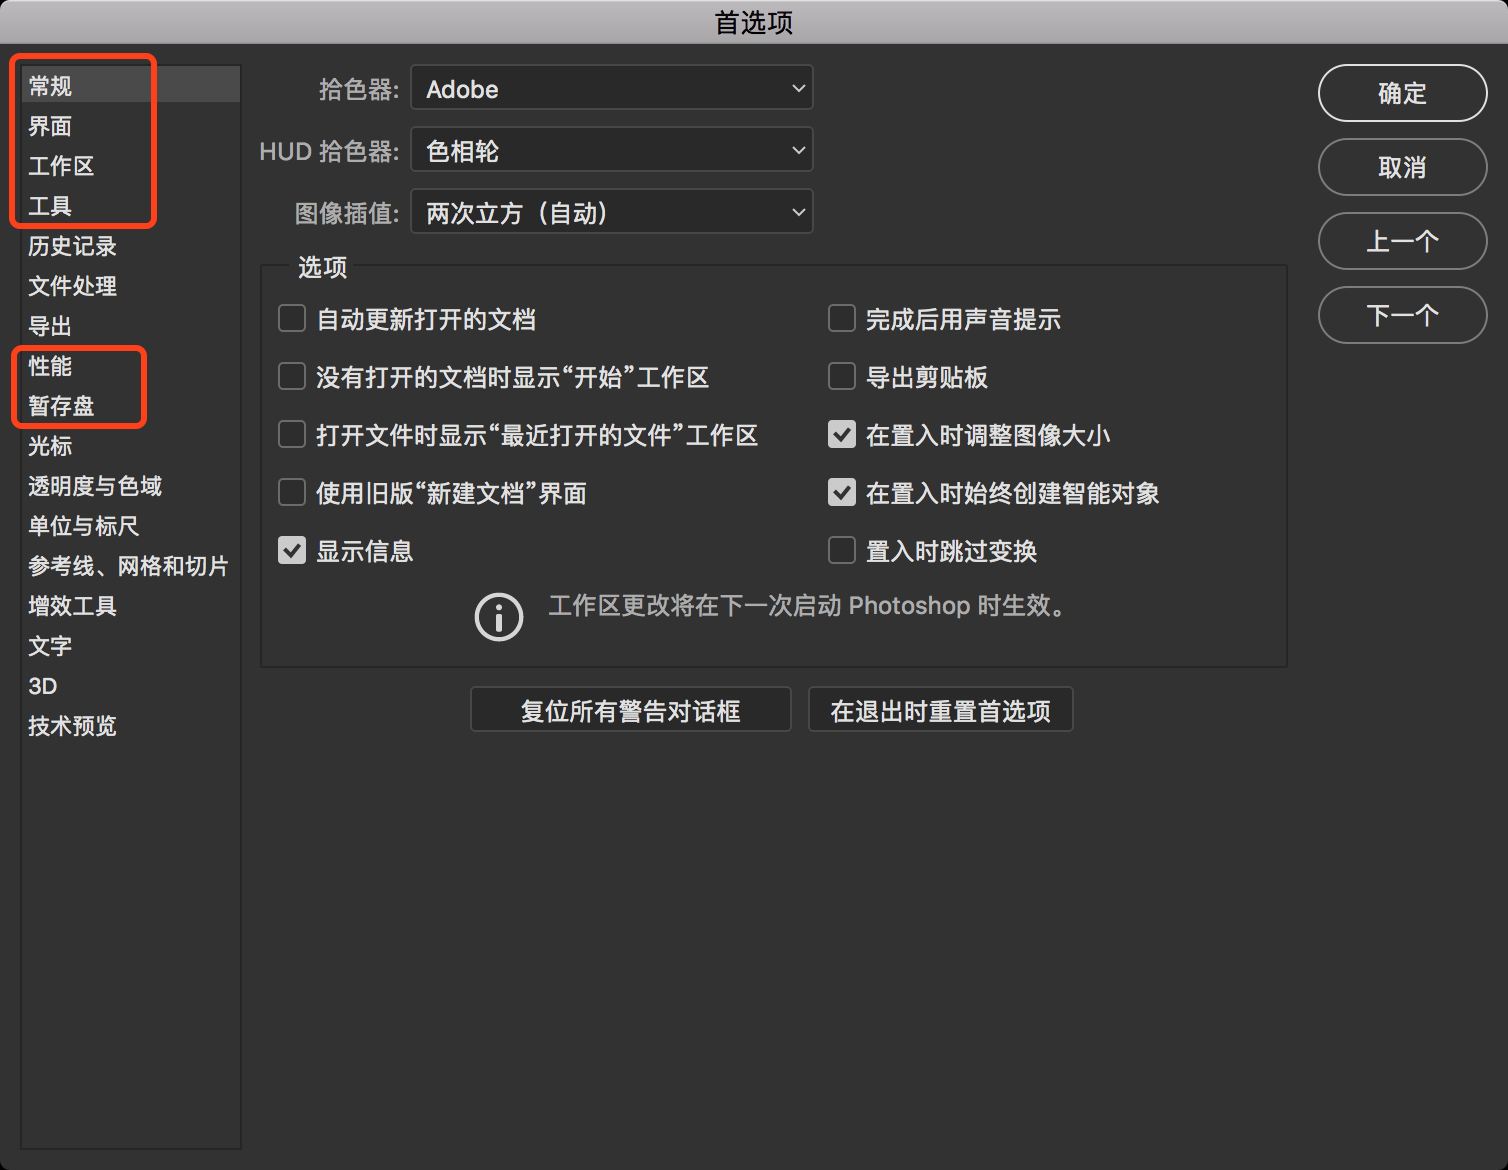Image resolution: width=1508 pixels, height=1170 pixels.
Task: Toggle 没有打开的文档时显示"开始"工作区 checkbox
Action: point(292,377)
